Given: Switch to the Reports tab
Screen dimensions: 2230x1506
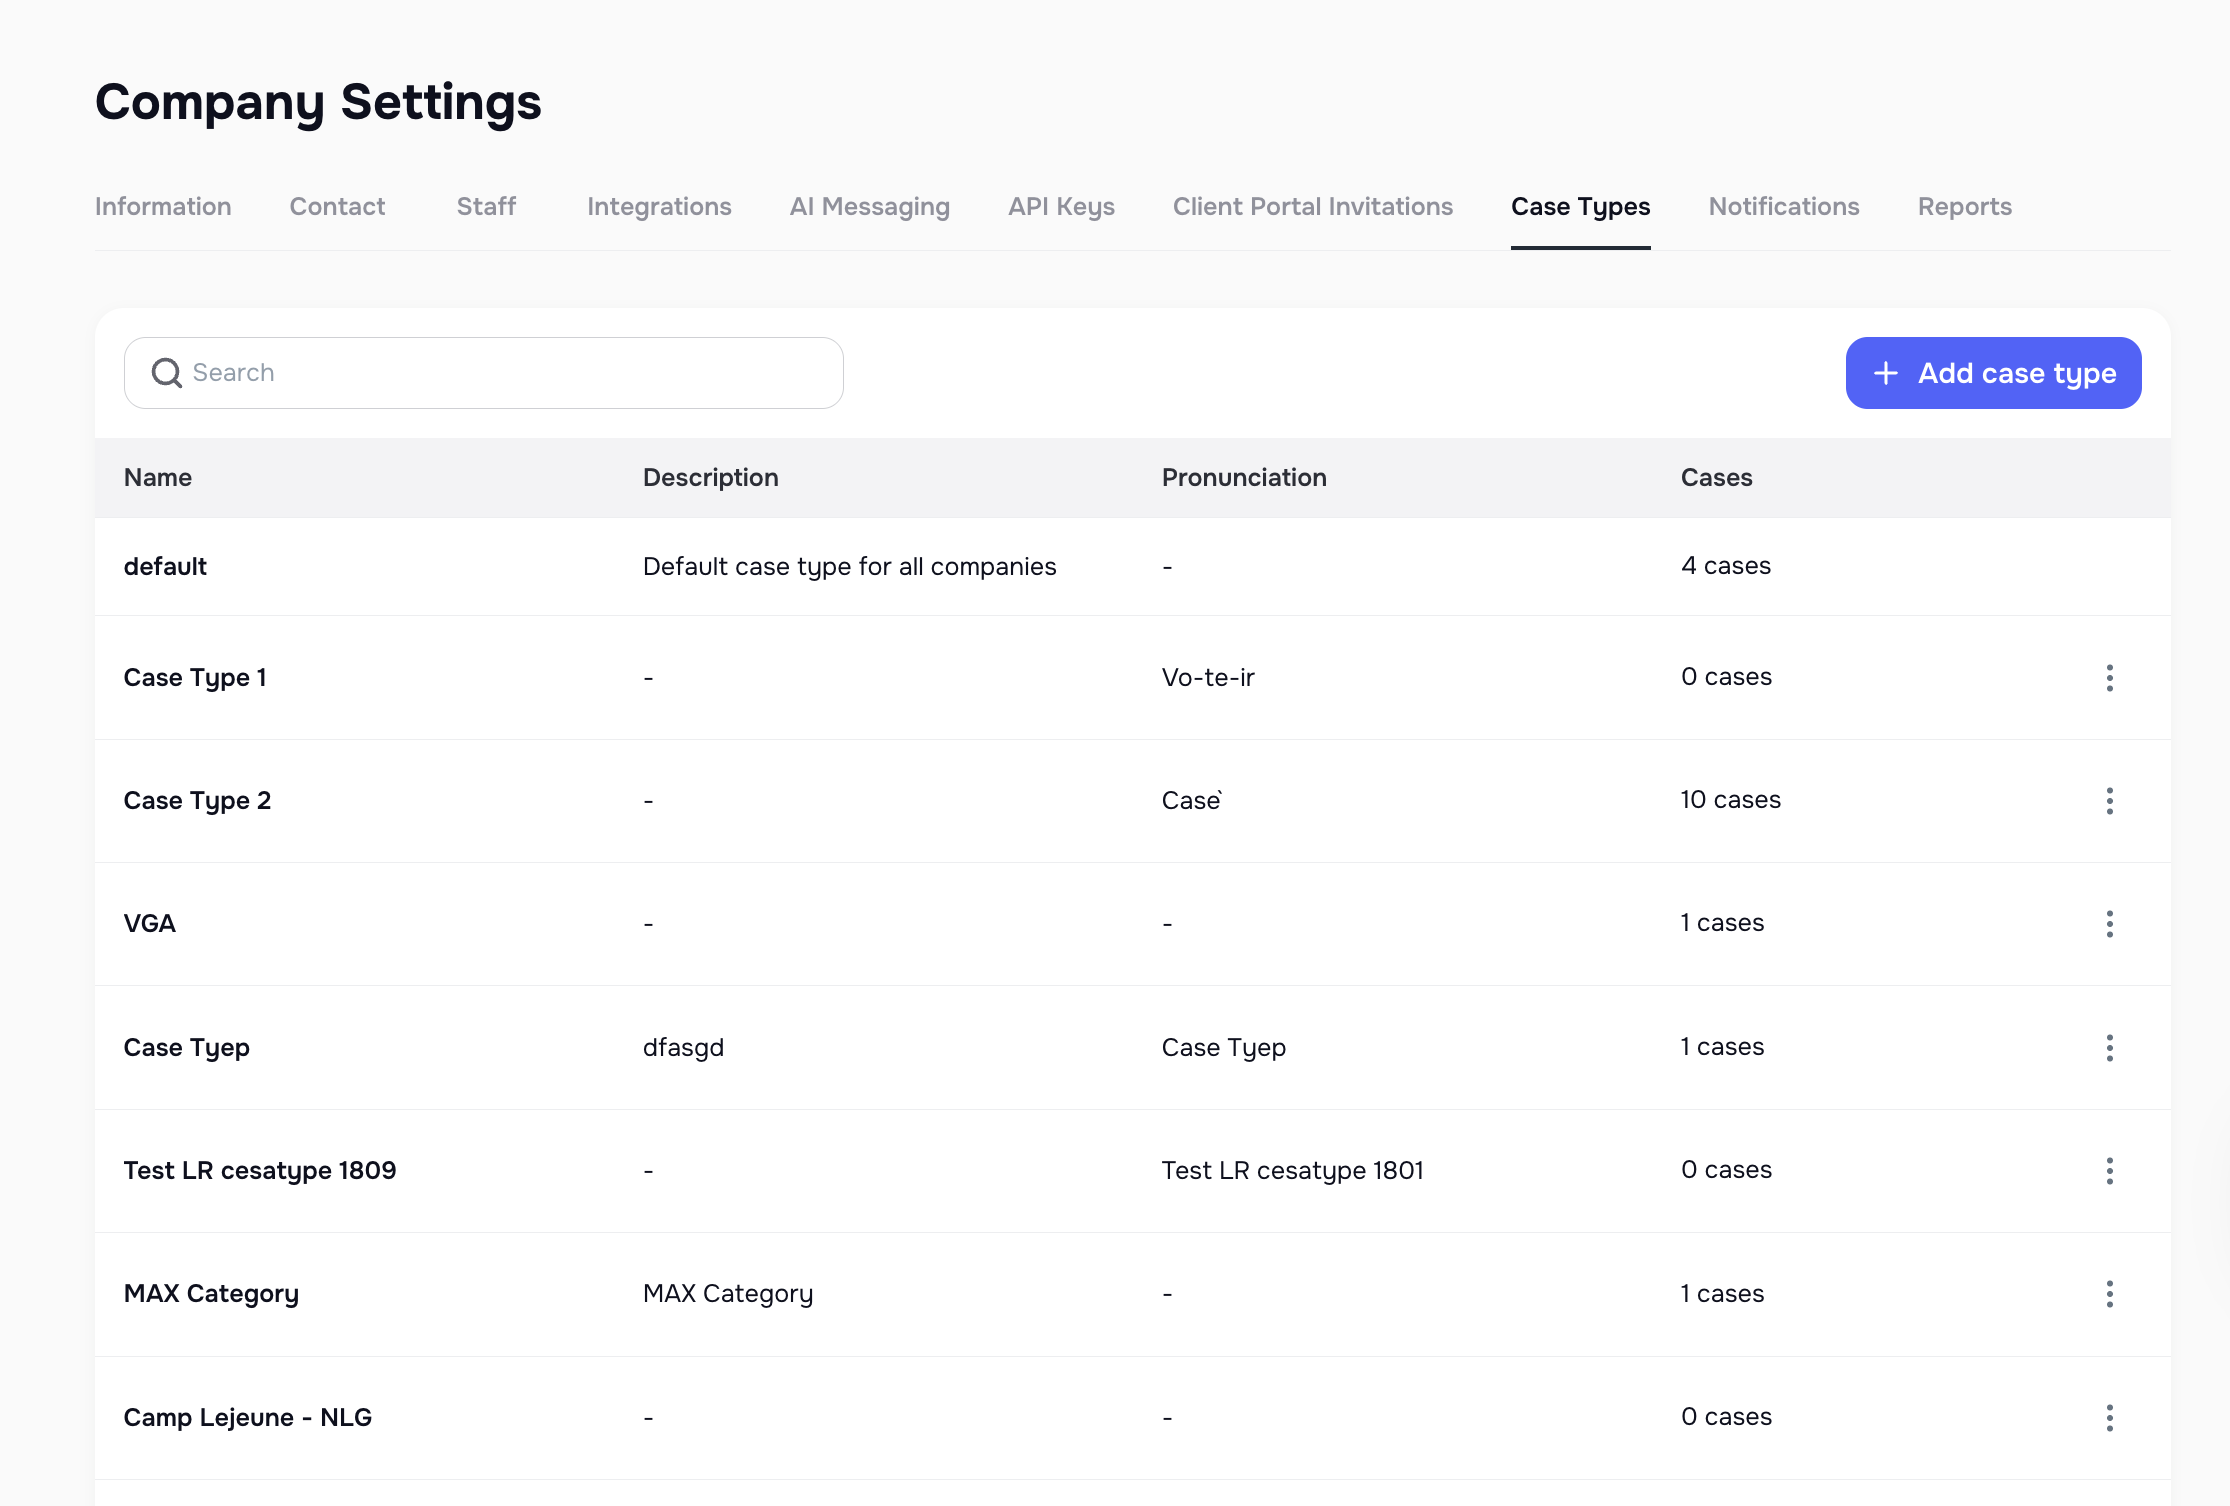Looking at the screenshot, I should 1964,207.
